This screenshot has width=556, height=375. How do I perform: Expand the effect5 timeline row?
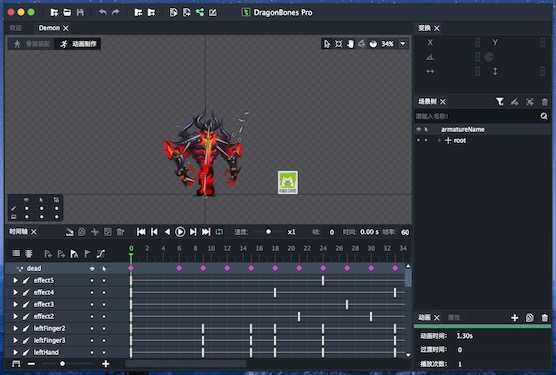(x=15, y=280)
